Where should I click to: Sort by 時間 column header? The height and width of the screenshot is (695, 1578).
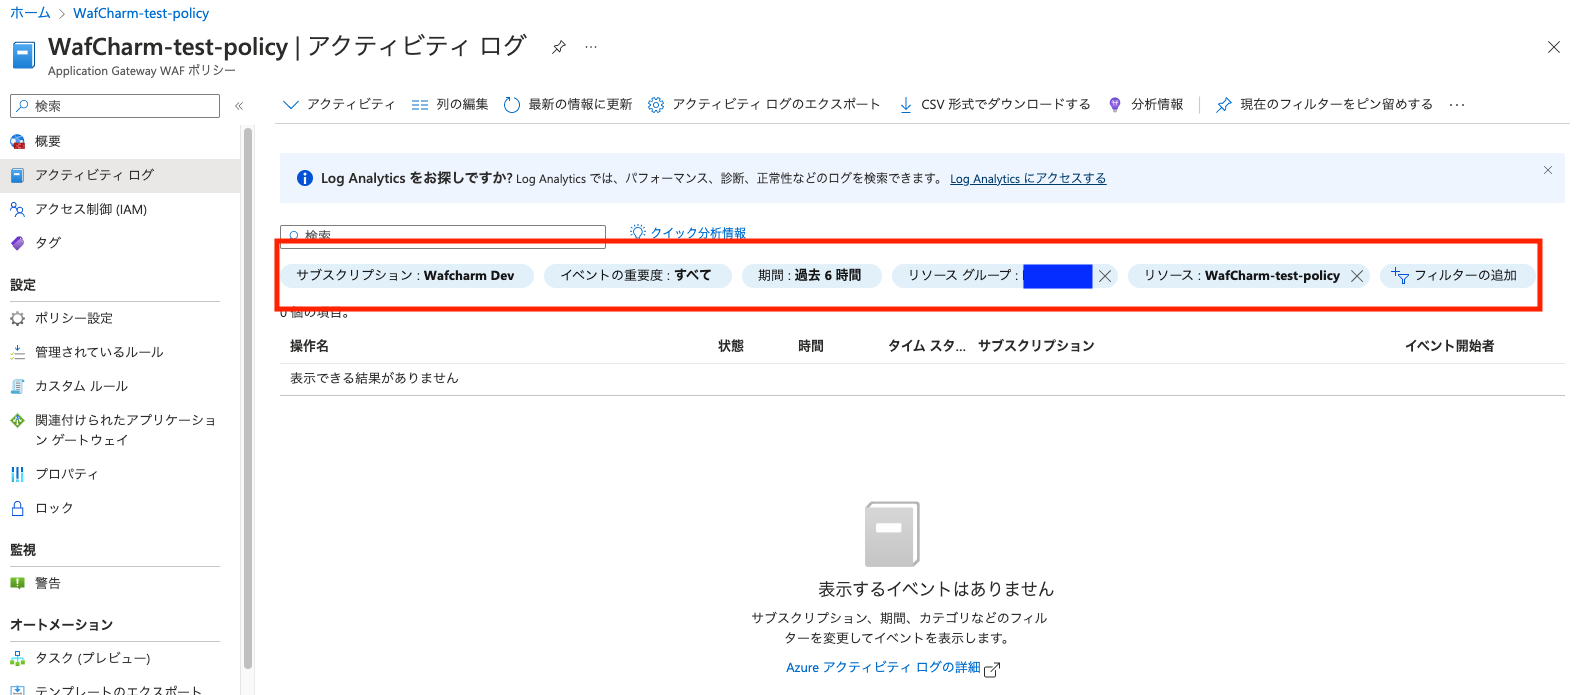coord(811,346)
